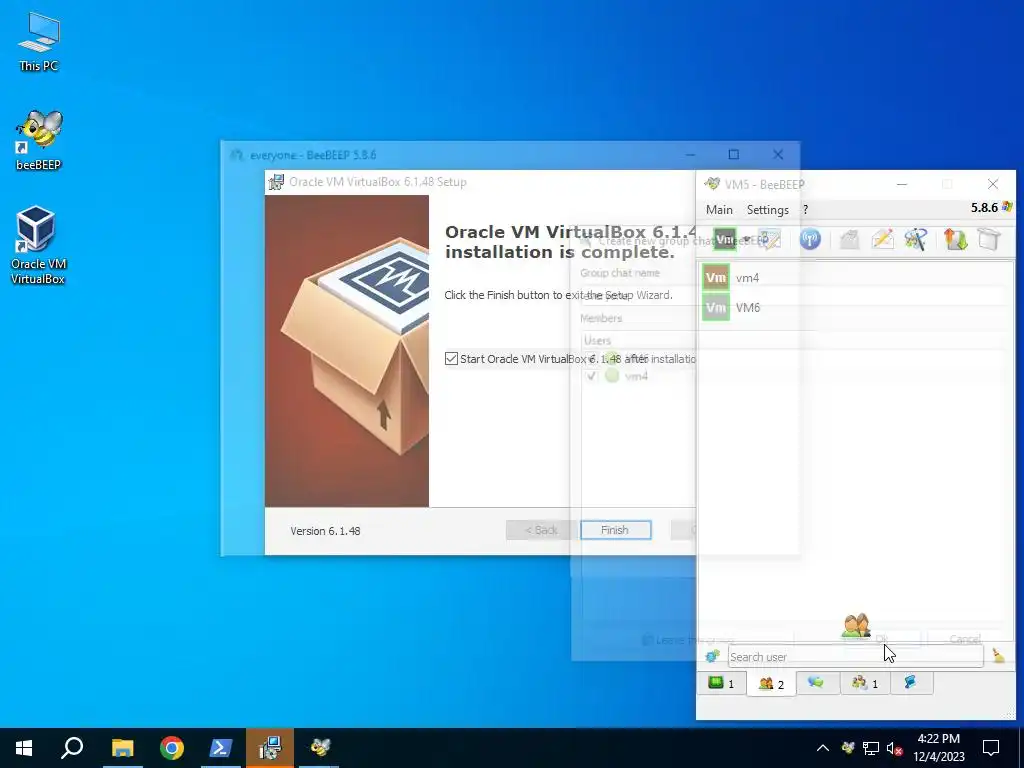Switch to the blue saved chats tab

[x=911, y=683]
